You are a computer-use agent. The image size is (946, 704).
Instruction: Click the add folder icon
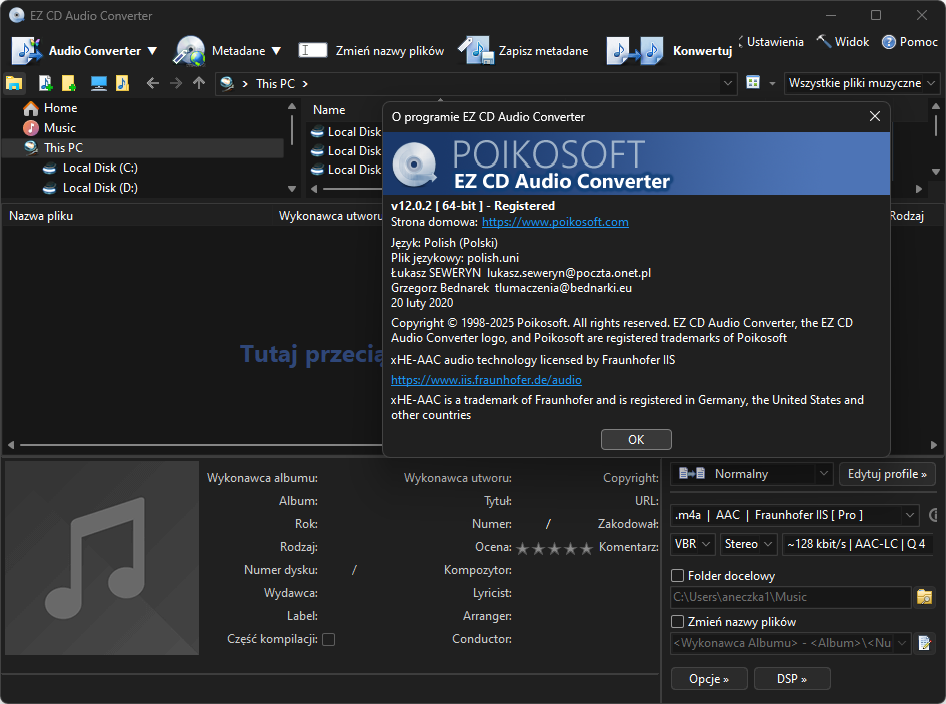(69, 83)
